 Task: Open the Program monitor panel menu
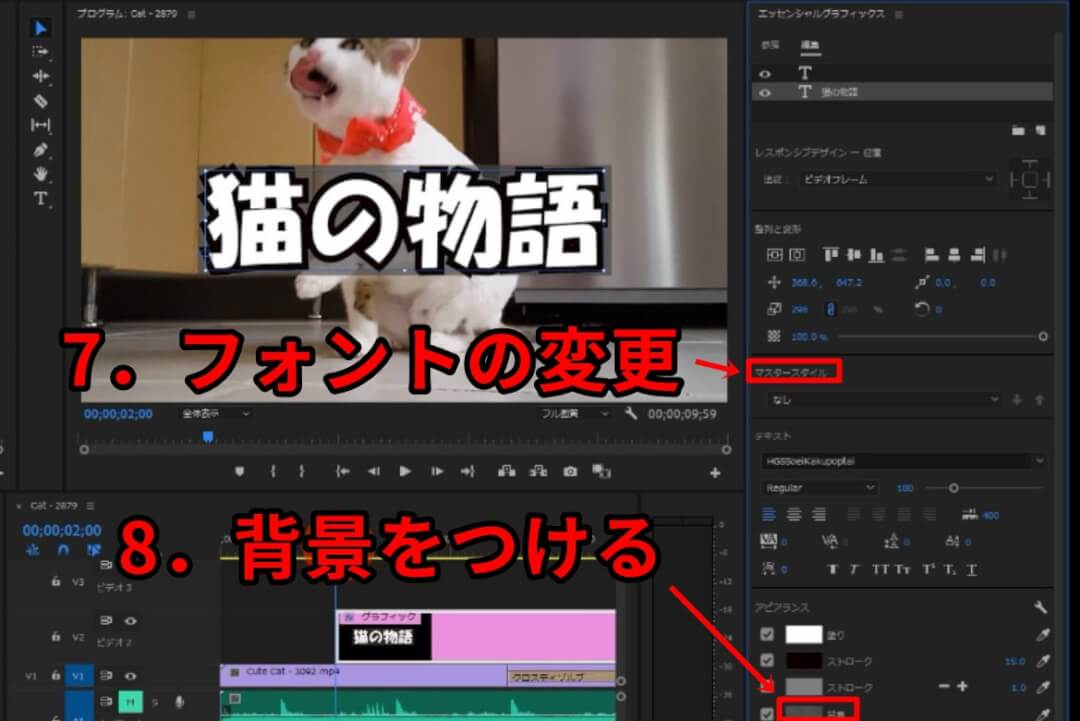coord(191,14)
